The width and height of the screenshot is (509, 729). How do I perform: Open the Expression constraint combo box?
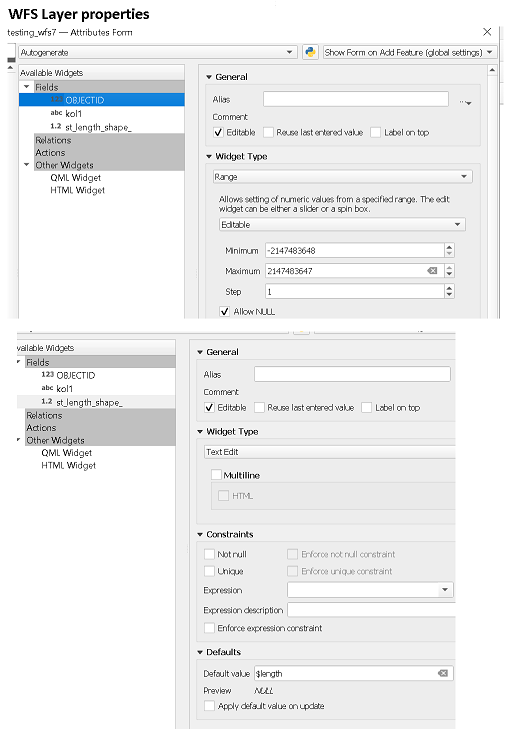370,590
